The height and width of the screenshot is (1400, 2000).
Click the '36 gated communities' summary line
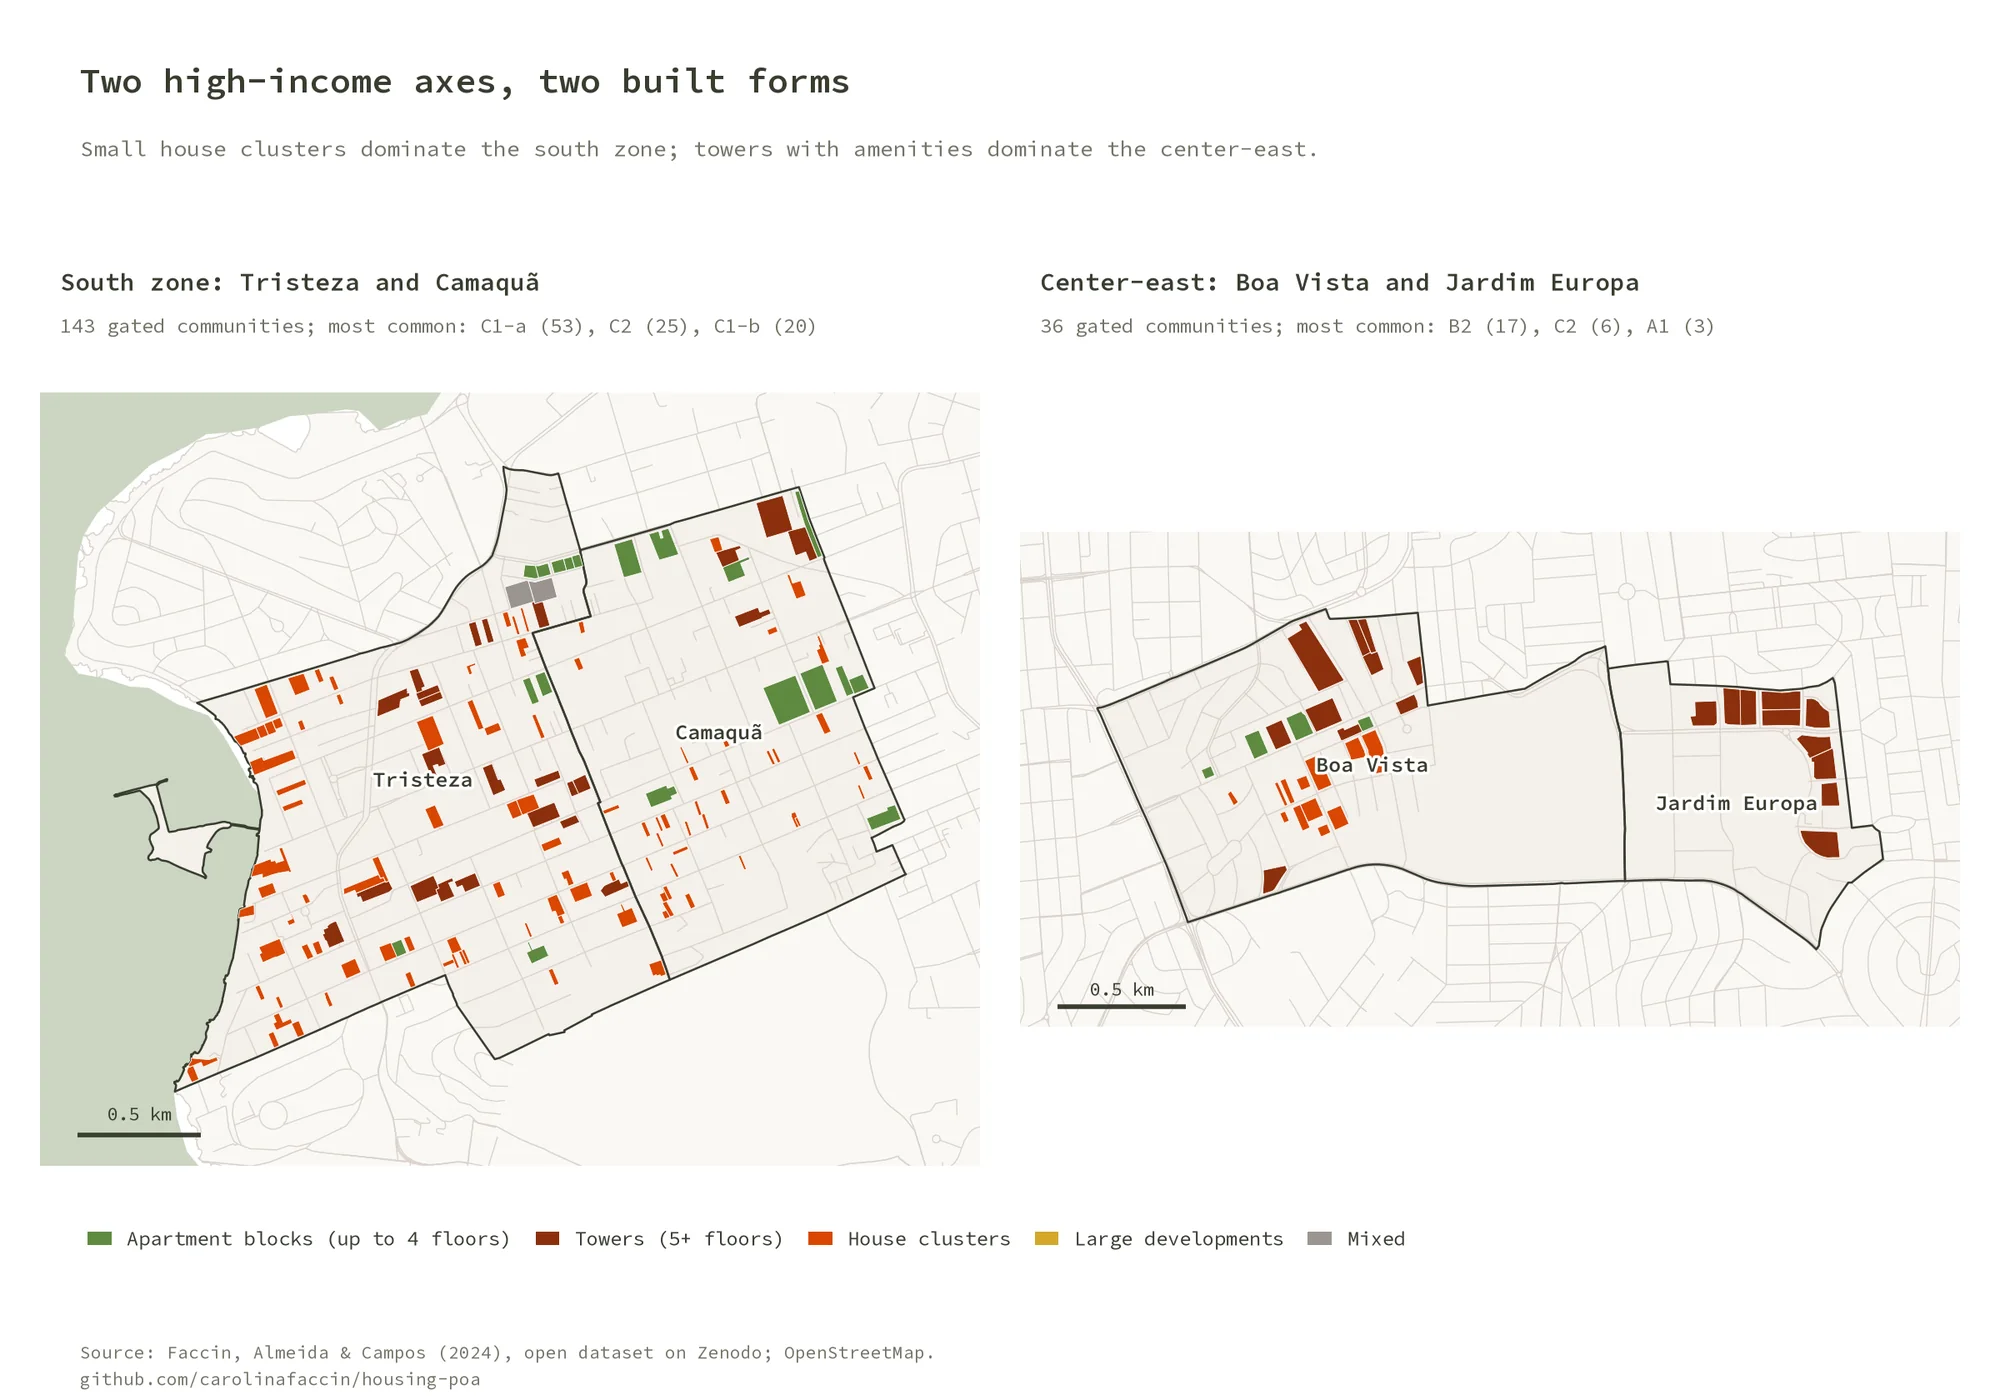[x=1377, y=326]
